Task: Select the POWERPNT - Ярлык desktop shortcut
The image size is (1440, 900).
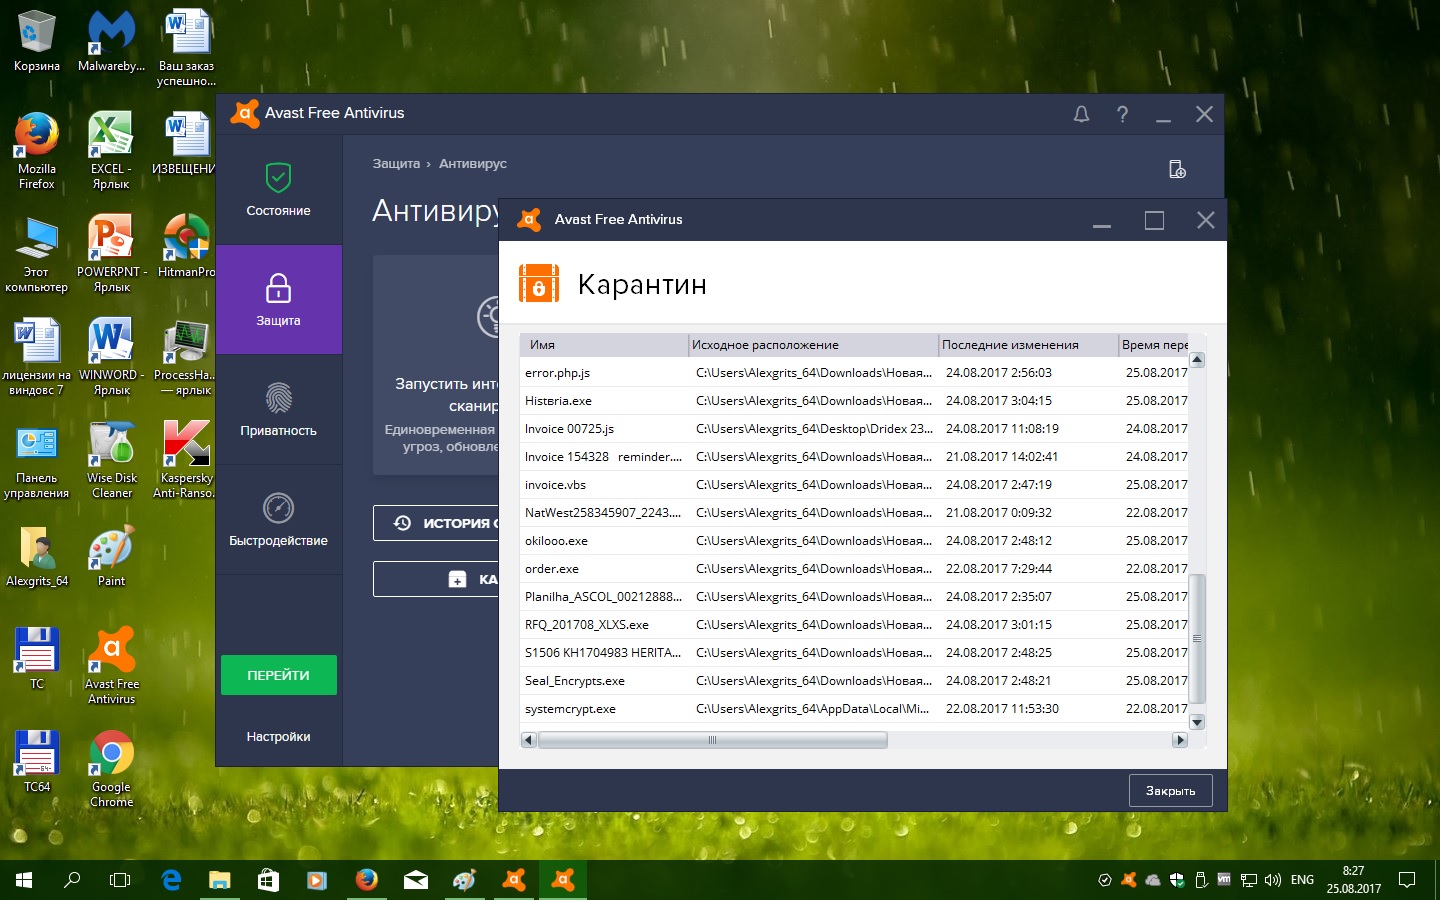Action: click(x=111, y=254)
